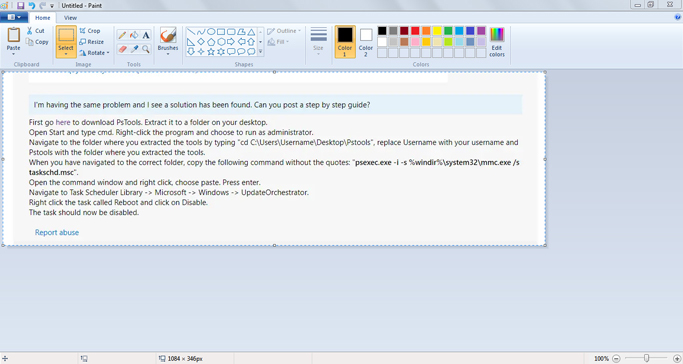
Task: Click the 'Report abuse' text in canvas
Action: point(57,233)
